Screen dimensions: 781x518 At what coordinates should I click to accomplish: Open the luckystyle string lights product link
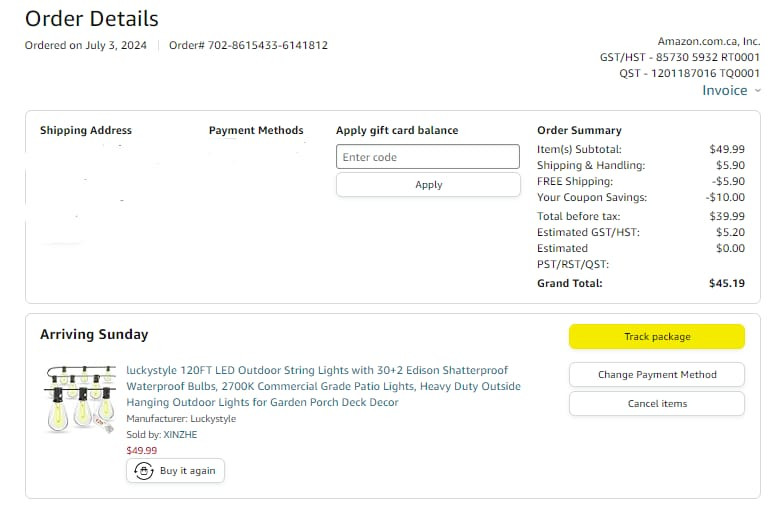[323, 386]
